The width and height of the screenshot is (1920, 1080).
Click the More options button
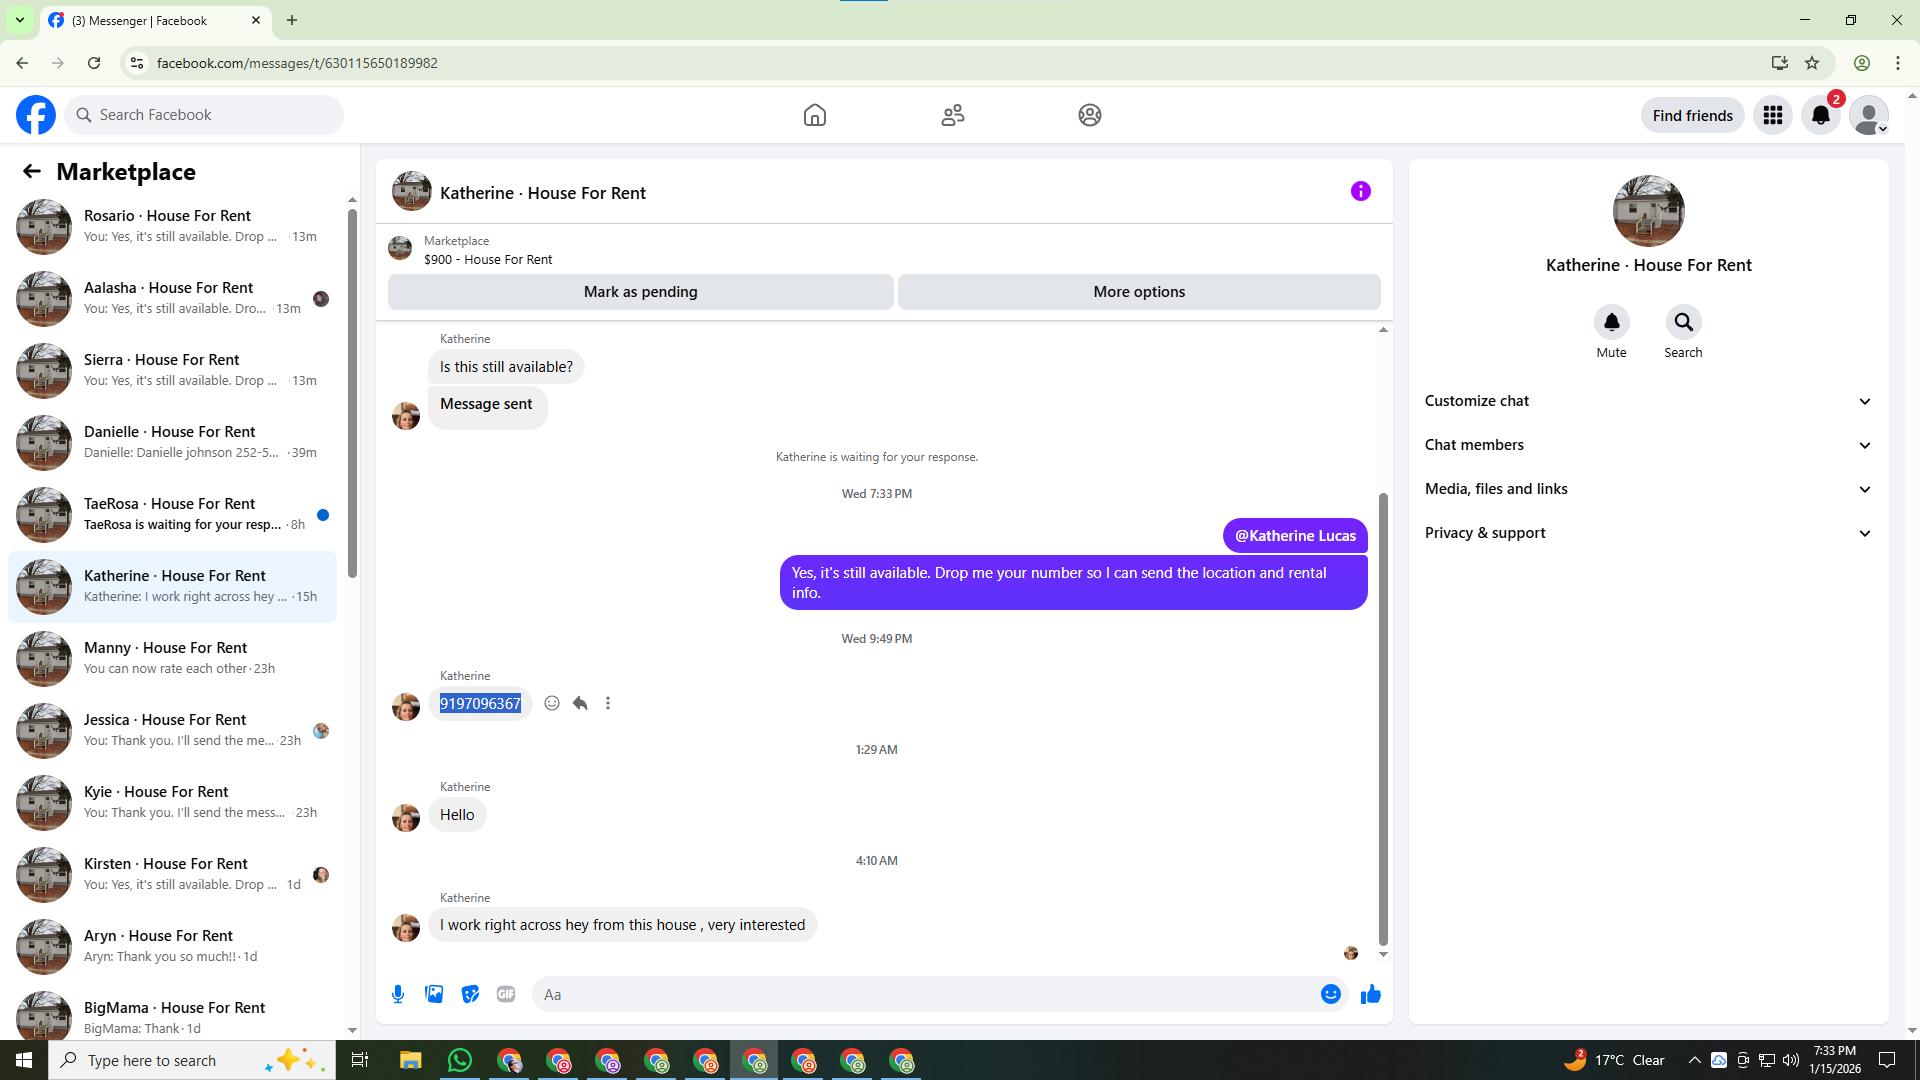(1139, 292)
